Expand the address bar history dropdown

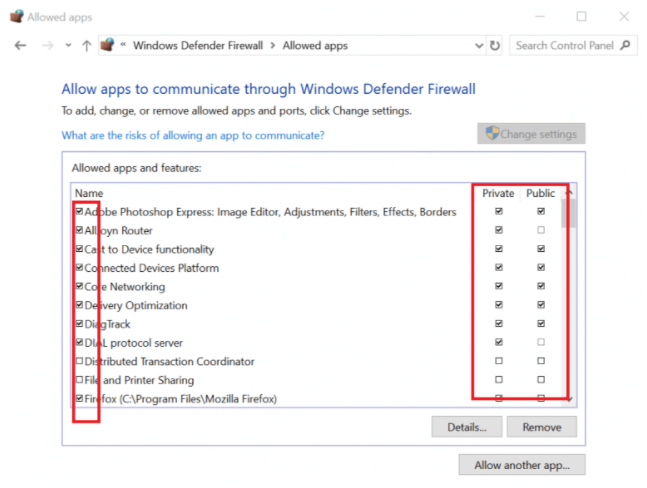tap(479, 45)
